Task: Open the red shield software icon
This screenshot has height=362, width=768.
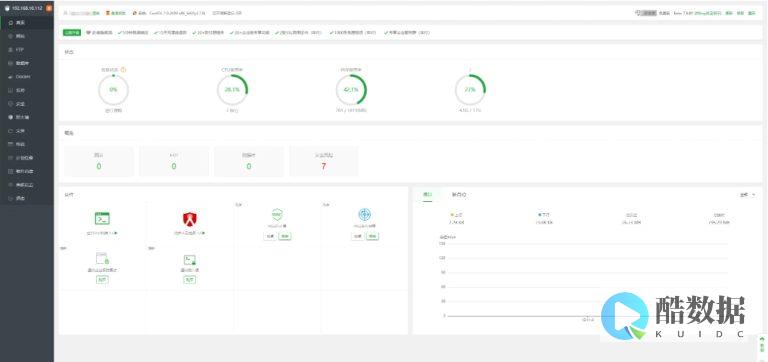Action: tap(190, 218)
